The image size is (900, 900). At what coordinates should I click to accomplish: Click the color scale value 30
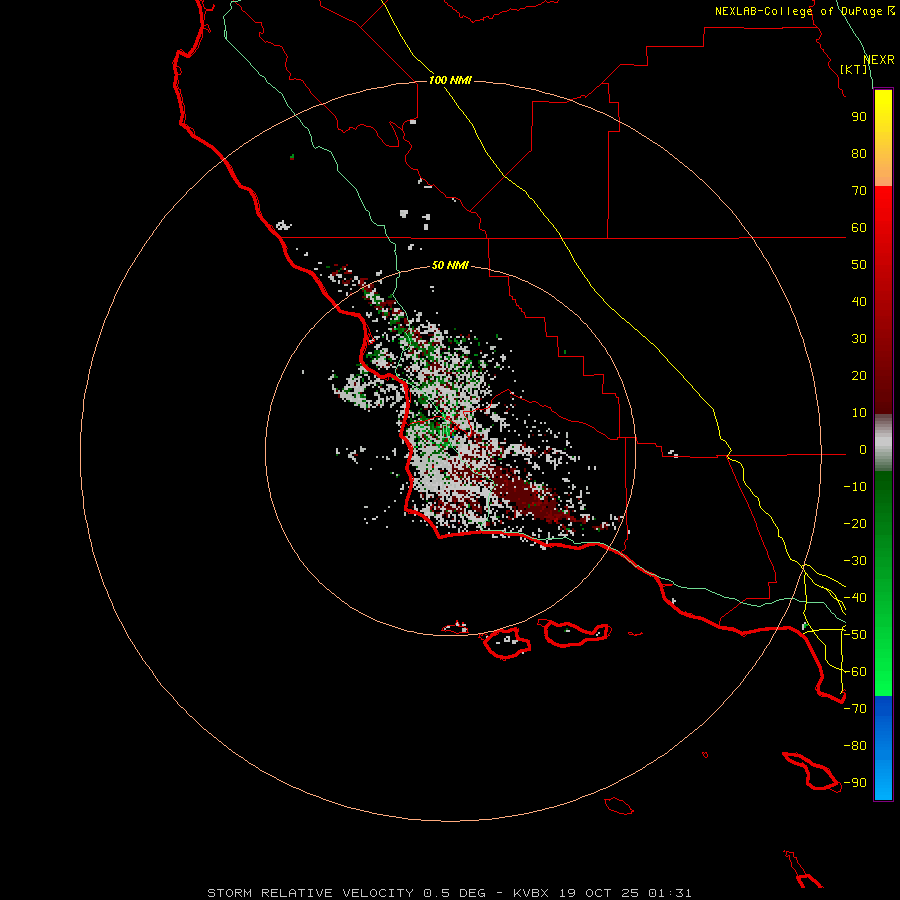coord(859,339)
